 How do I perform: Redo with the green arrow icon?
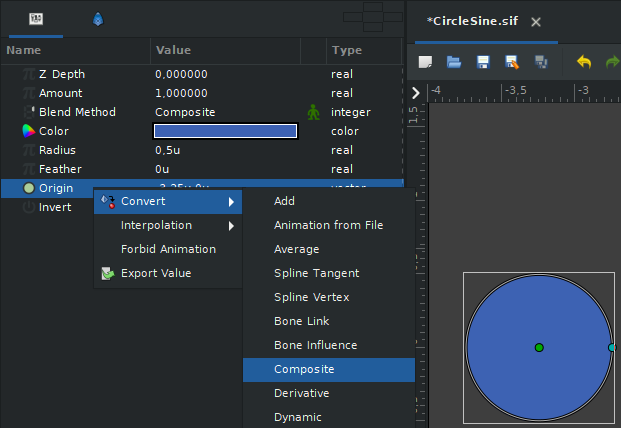613,62
